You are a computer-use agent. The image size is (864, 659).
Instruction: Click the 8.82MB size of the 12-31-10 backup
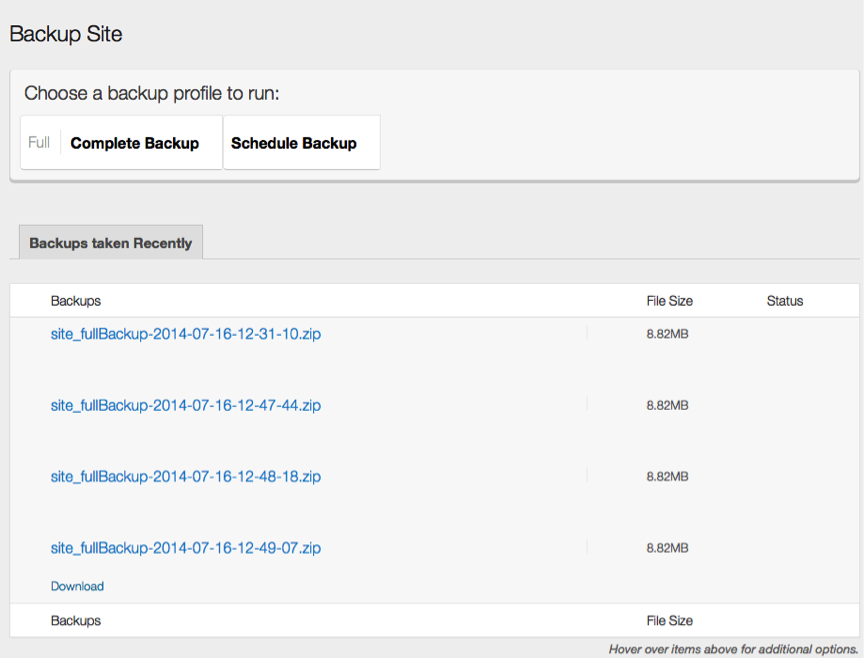(x=667, y=334)
